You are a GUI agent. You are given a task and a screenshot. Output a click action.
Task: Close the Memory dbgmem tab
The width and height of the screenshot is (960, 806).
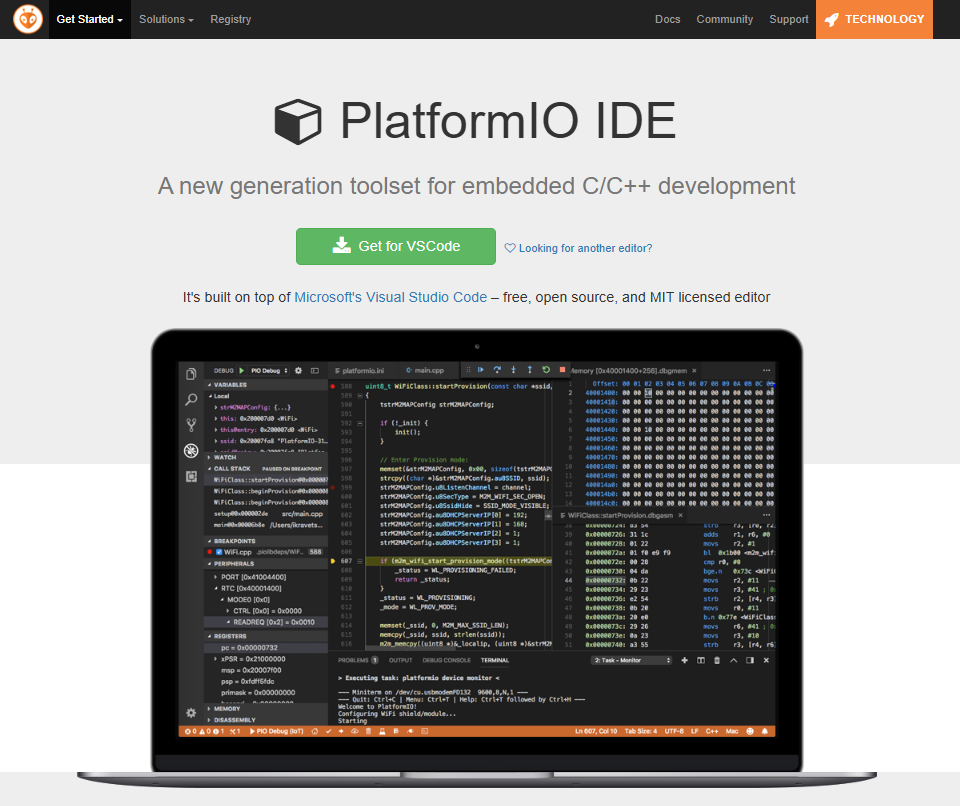694,371
